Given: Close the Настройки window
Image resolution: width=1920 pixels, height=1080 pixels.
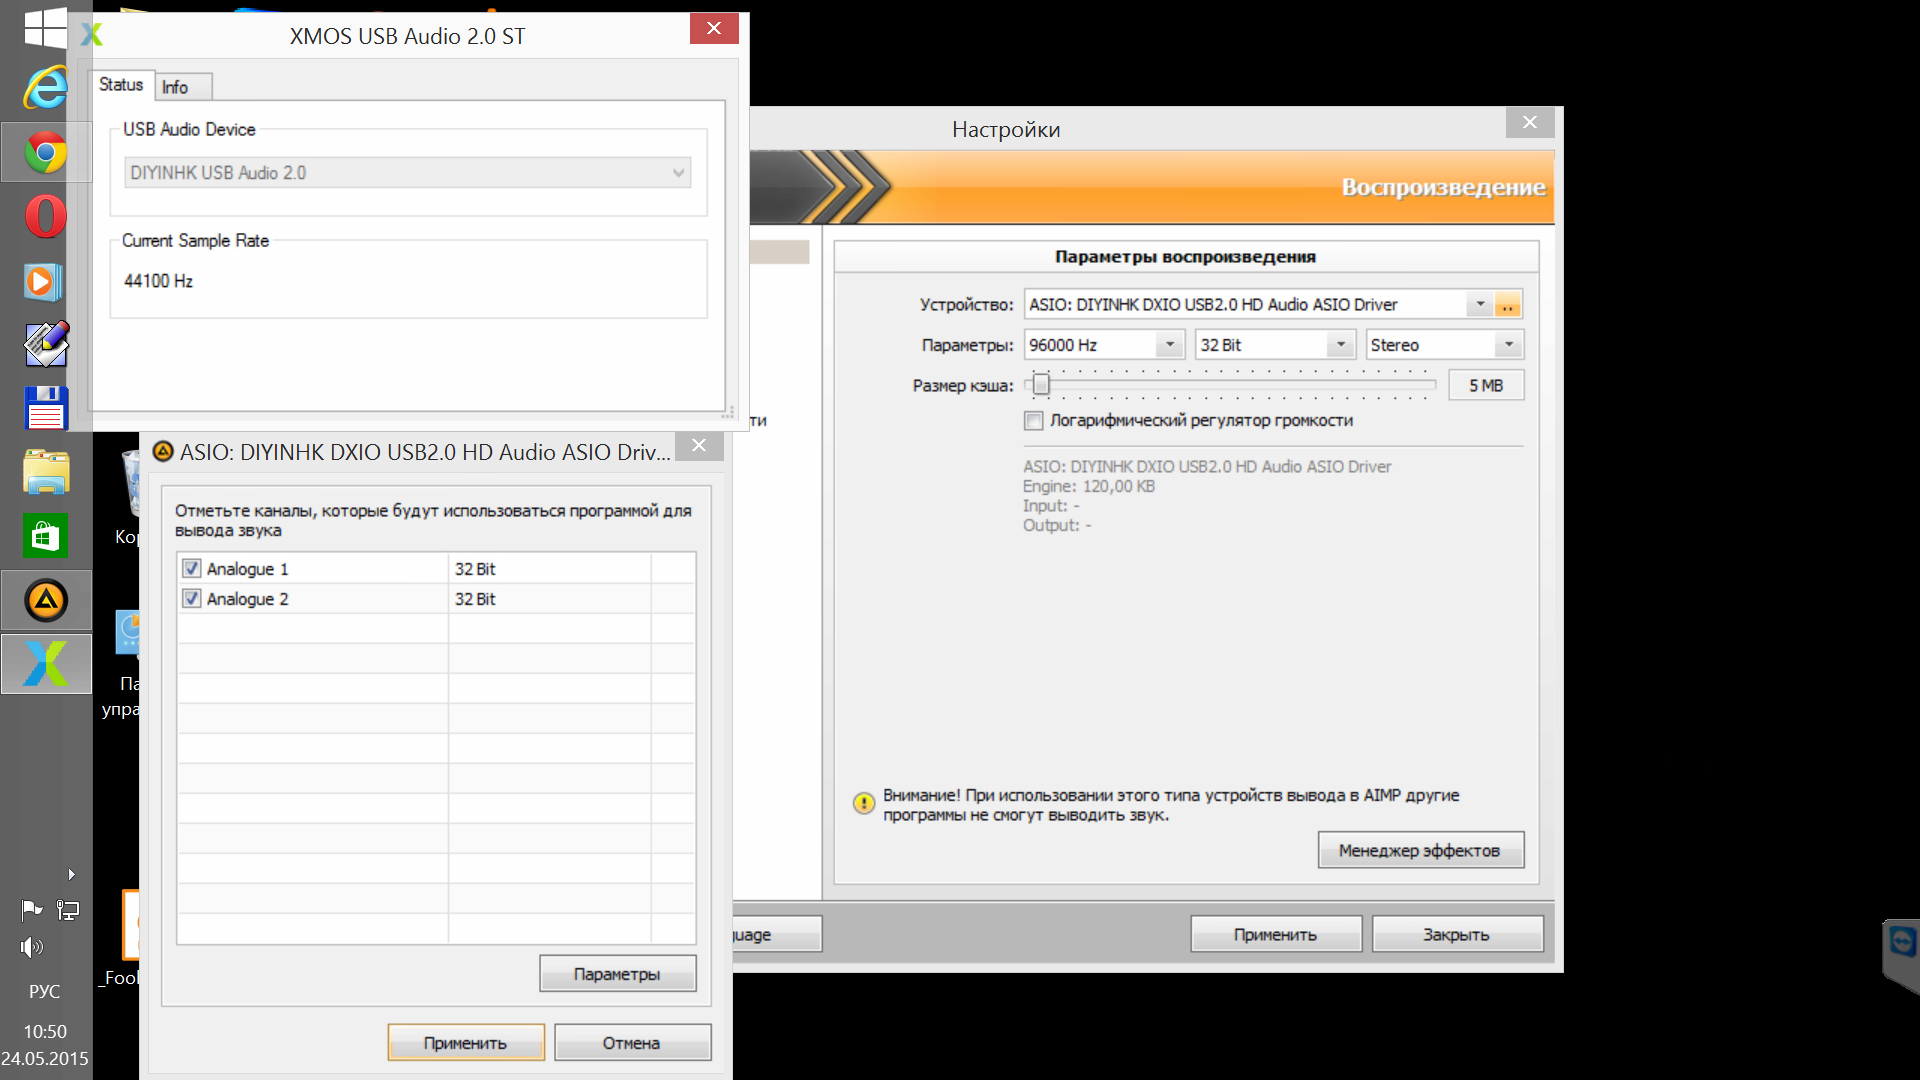Looking at the screenshot, I should coord(1530,122).
